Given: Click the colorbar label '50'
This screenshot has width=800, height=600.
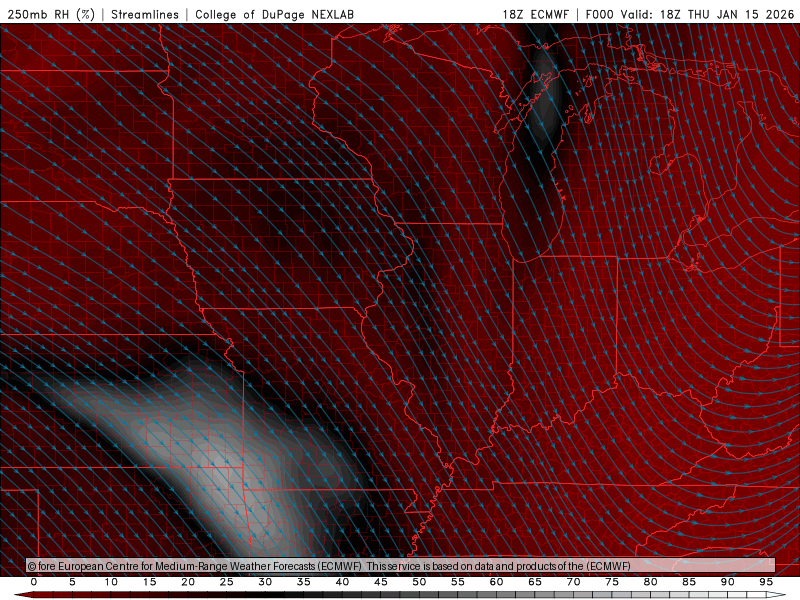Looking at the screenshot, I should click(419, 582).
